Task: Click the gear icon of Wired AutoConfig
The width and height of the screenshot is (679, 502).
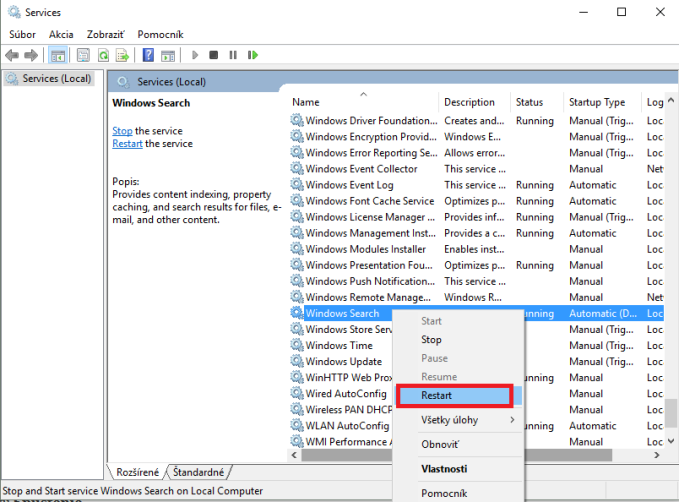Action: point(297,393)
